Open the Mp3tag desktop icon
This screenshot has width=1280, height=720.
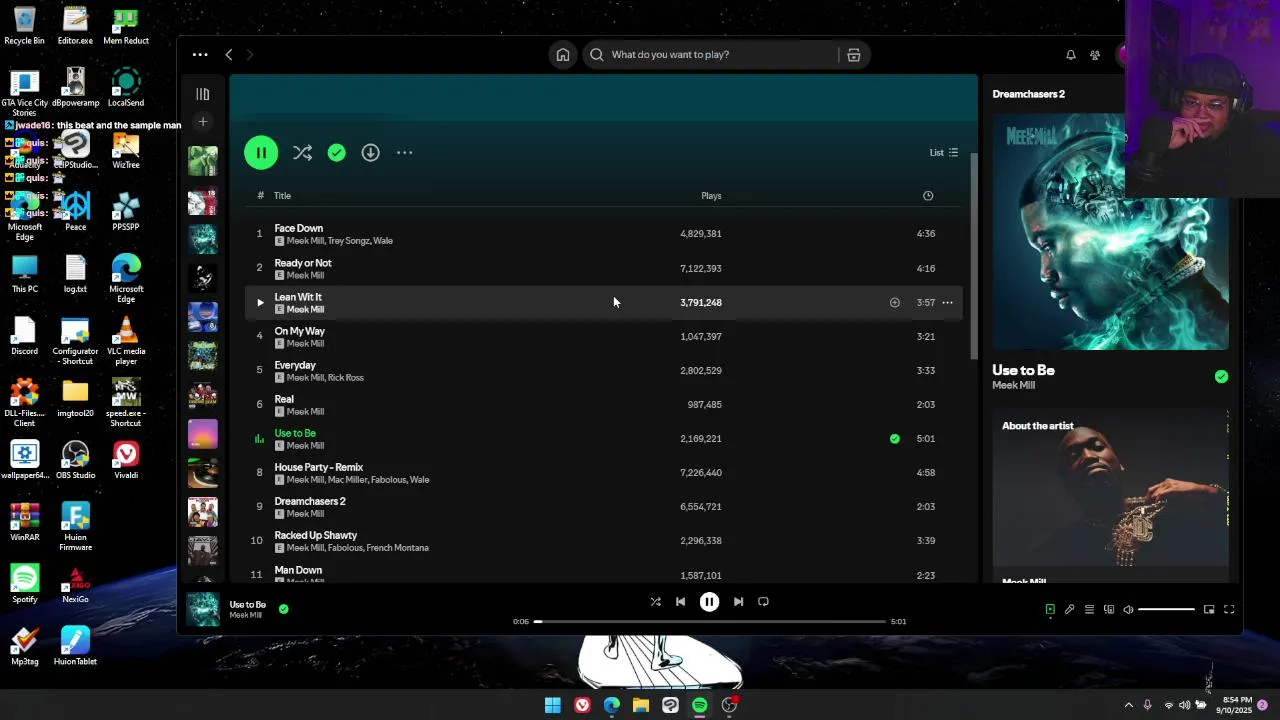(x=24, y=647)
